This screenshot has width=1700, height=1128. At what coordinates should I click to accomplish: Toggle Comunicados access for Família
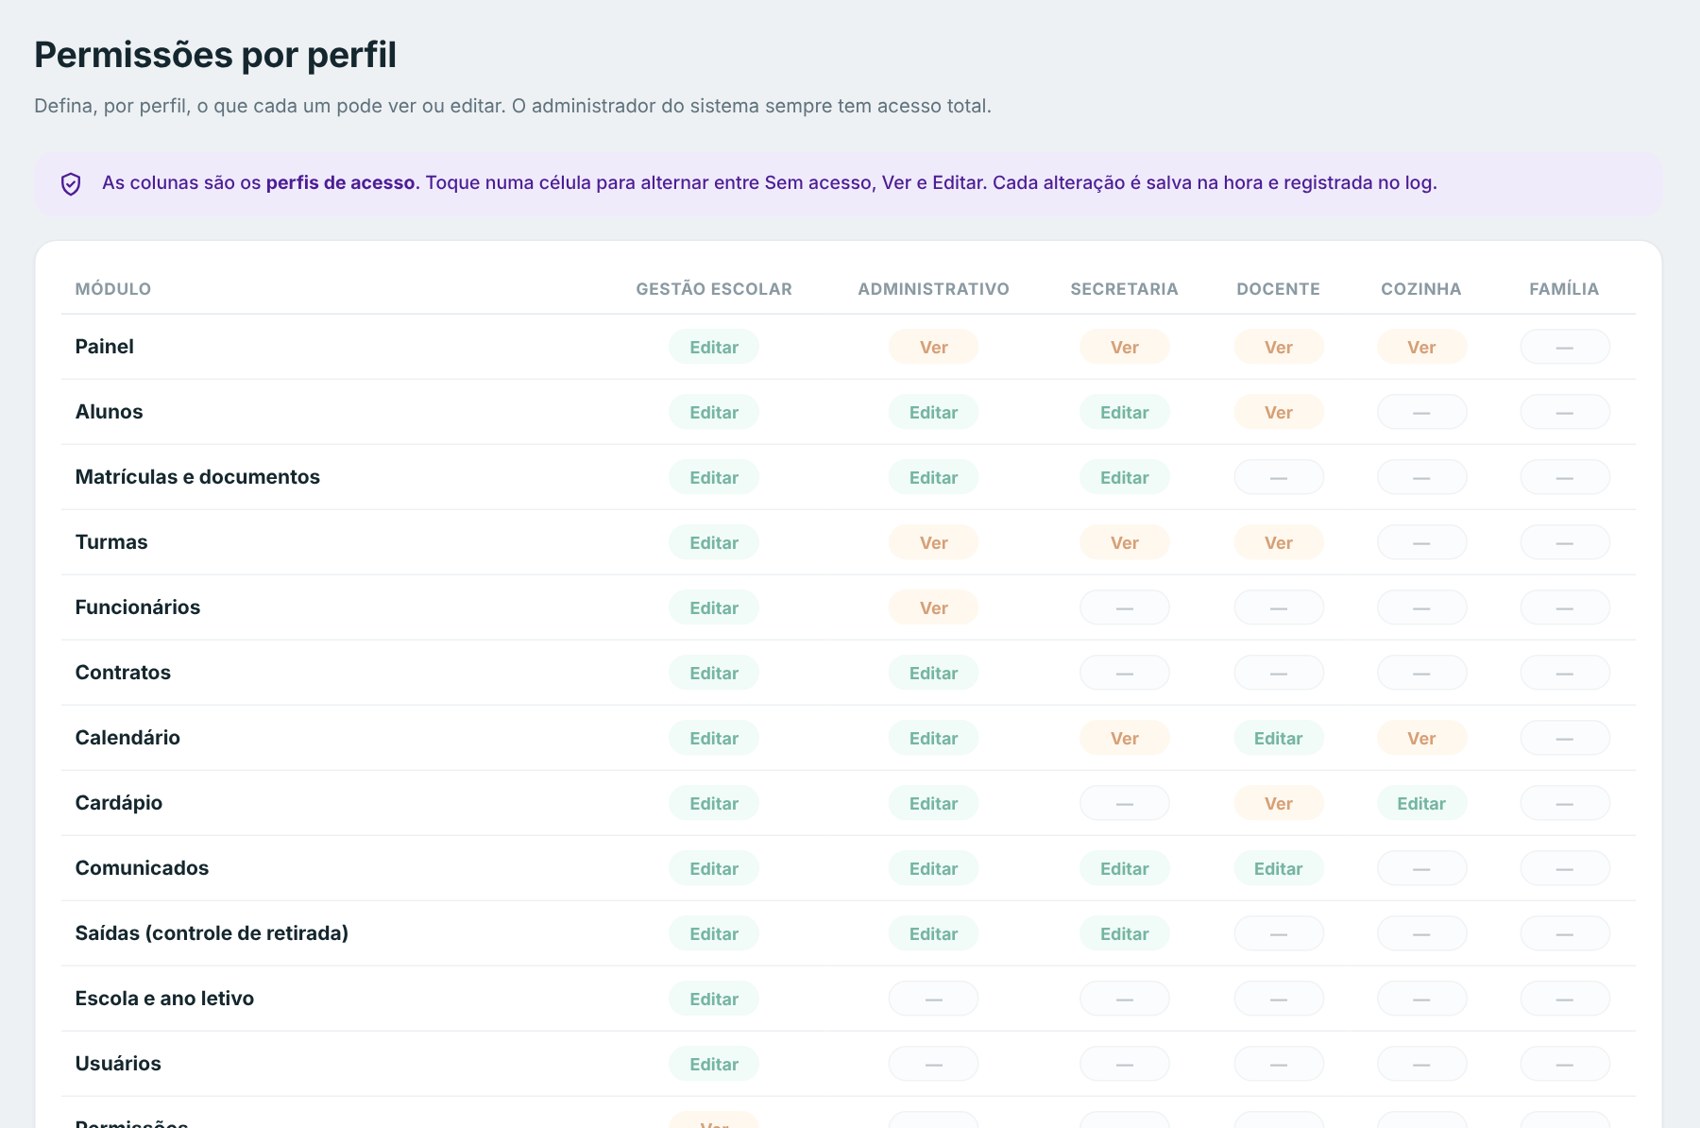[1565, 868]
